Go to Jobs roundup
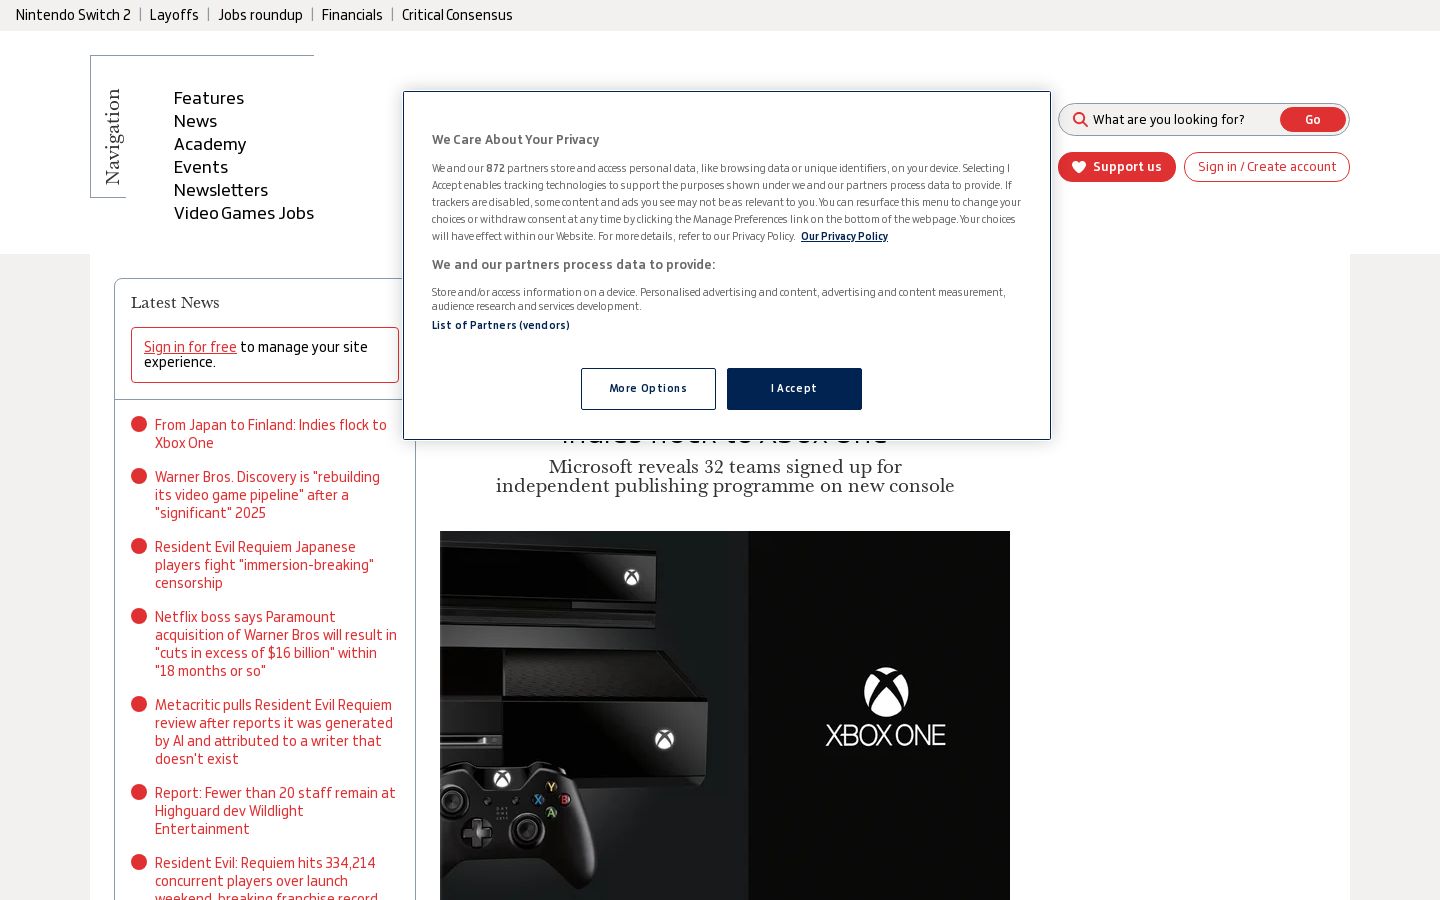The image size is (1440, 900). [260, 15]
